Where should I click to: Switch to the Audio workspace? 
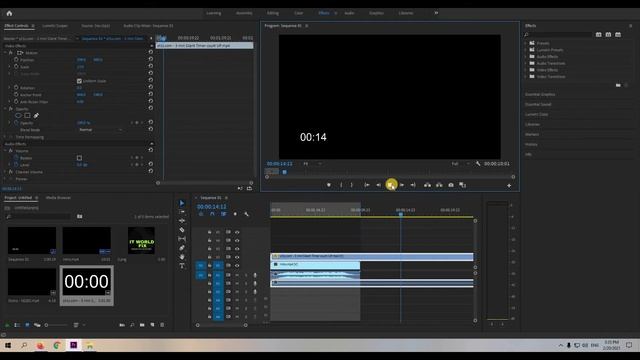pos(349,13)
